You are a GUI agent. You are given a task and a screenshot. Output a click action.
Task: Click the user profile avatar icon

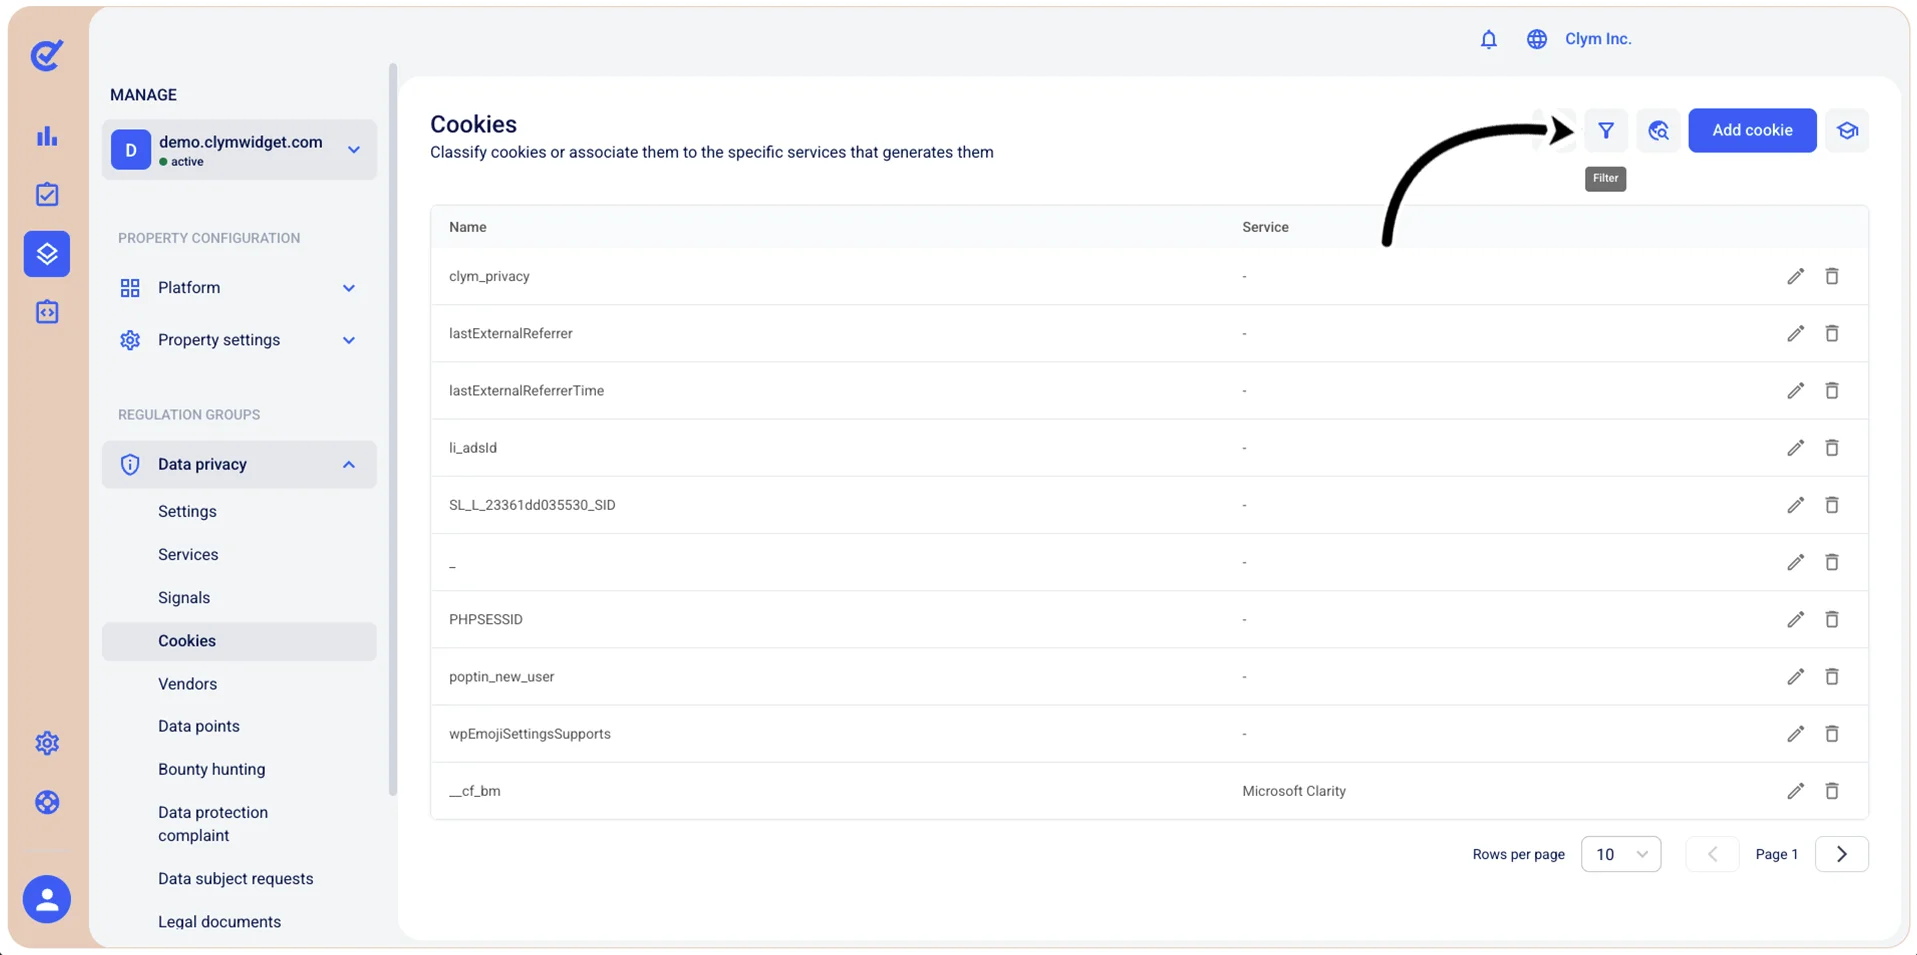pos(47,899)
